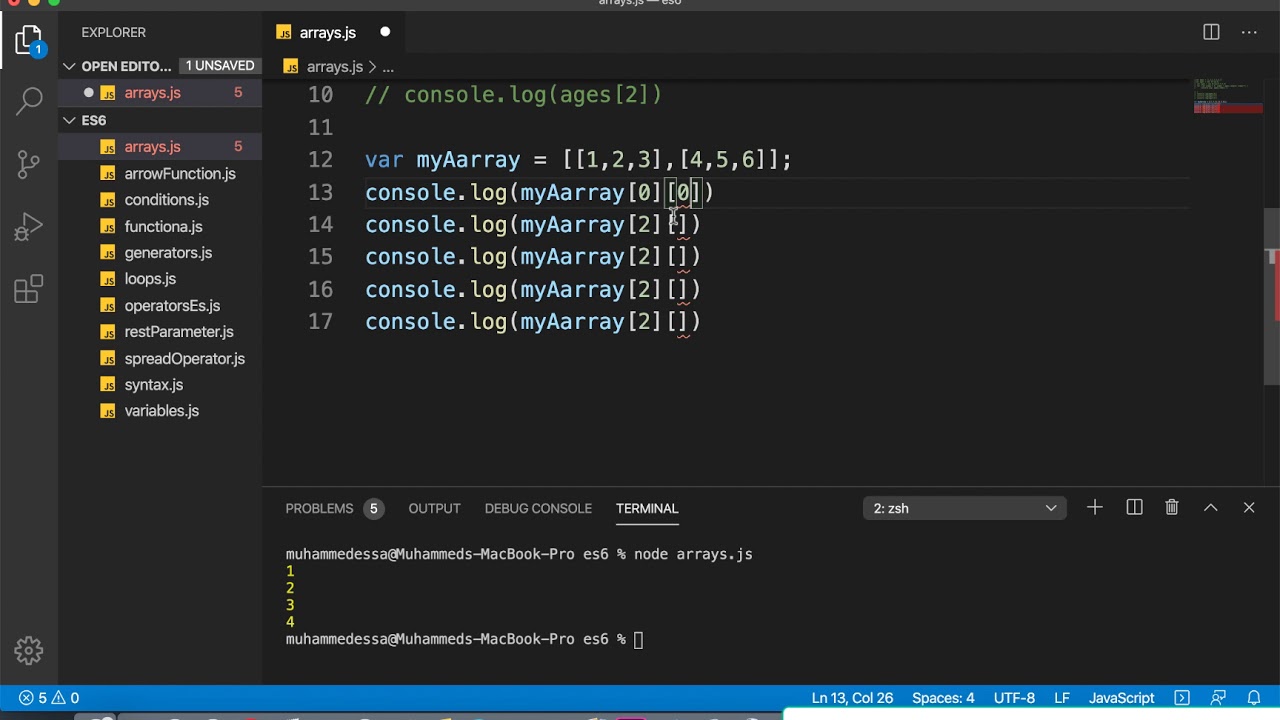This screenshot has height=720, width=1280.
Task: Split the terminal panel
Action: click(1134, 508)
